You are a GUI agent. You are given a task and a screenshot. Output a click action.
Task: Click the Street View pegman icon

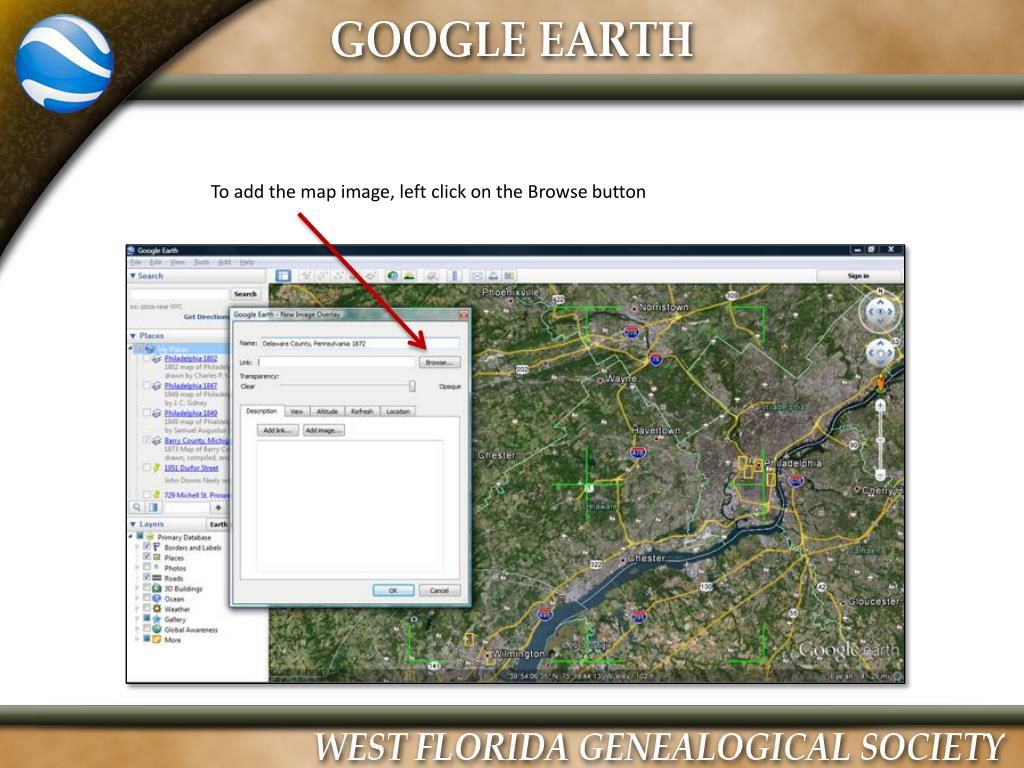click(880, 382)
